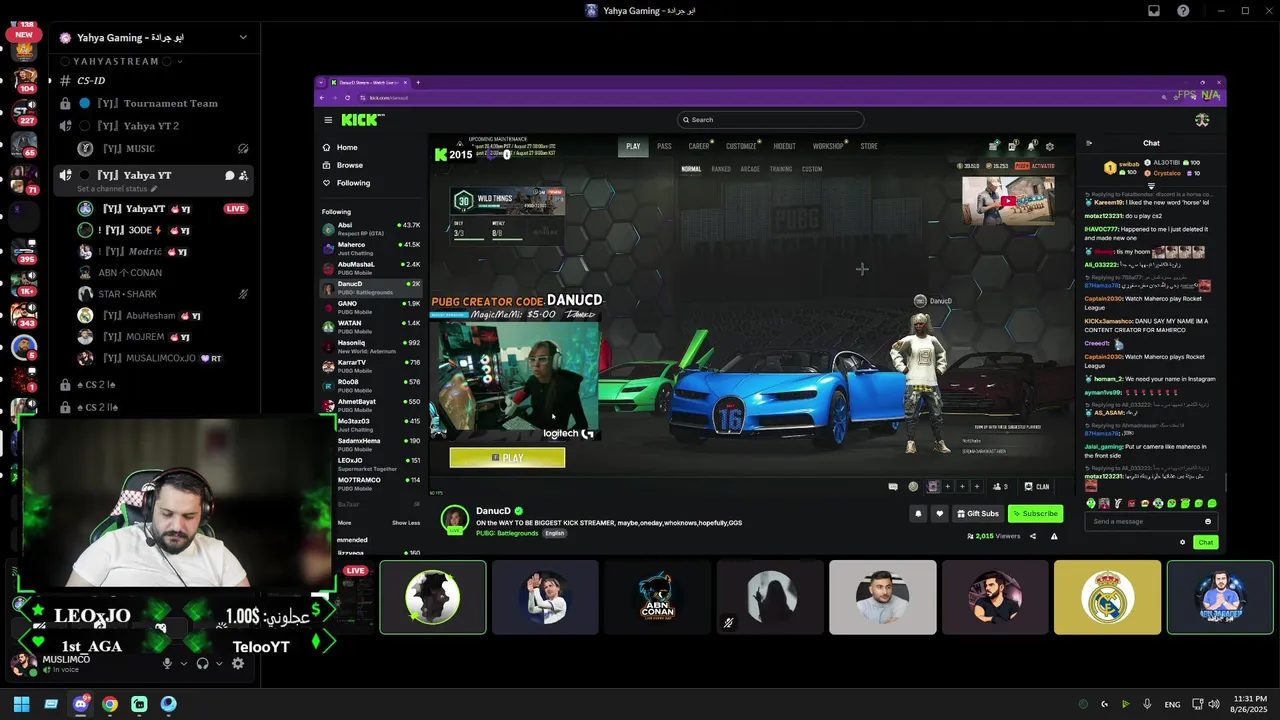
Task: Select the ABN CONAN participant tile
Action: [657, 597]
